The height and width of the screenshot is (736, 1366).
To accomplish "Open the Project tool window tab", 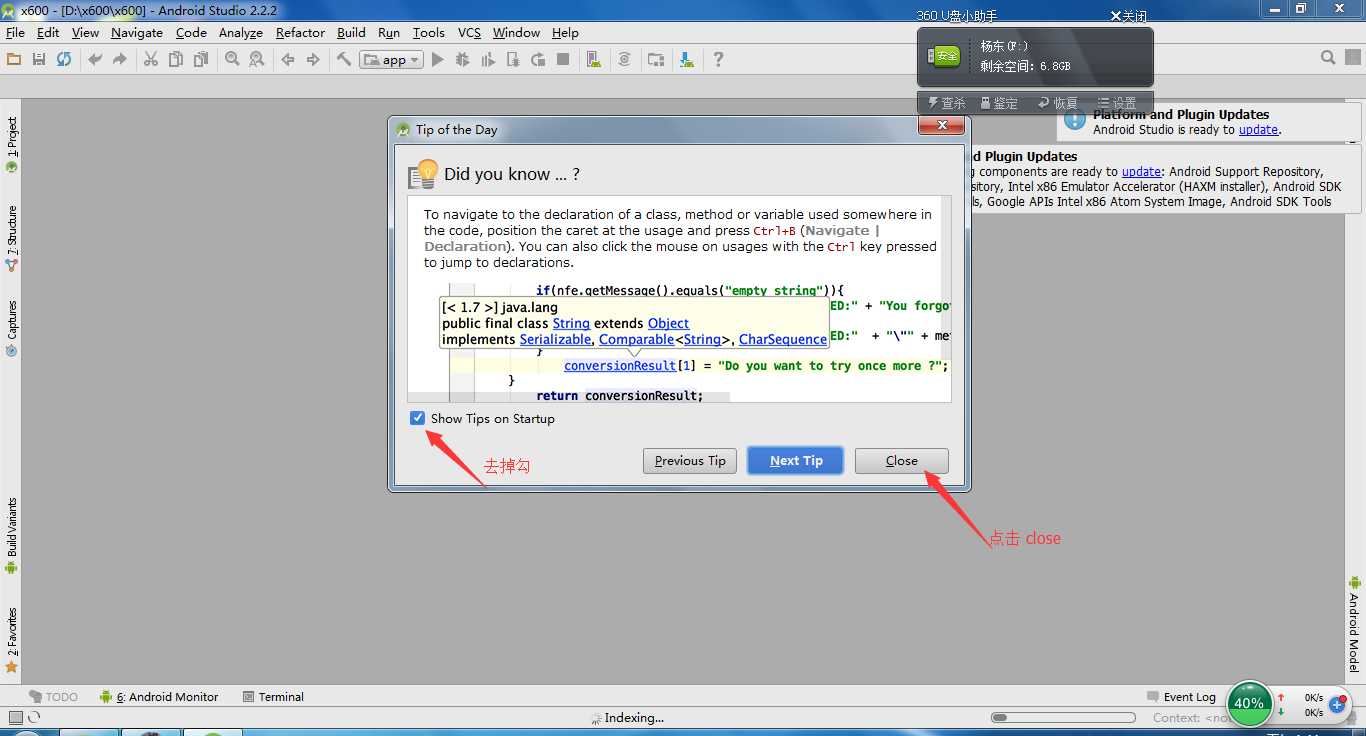I will [12, 144].
